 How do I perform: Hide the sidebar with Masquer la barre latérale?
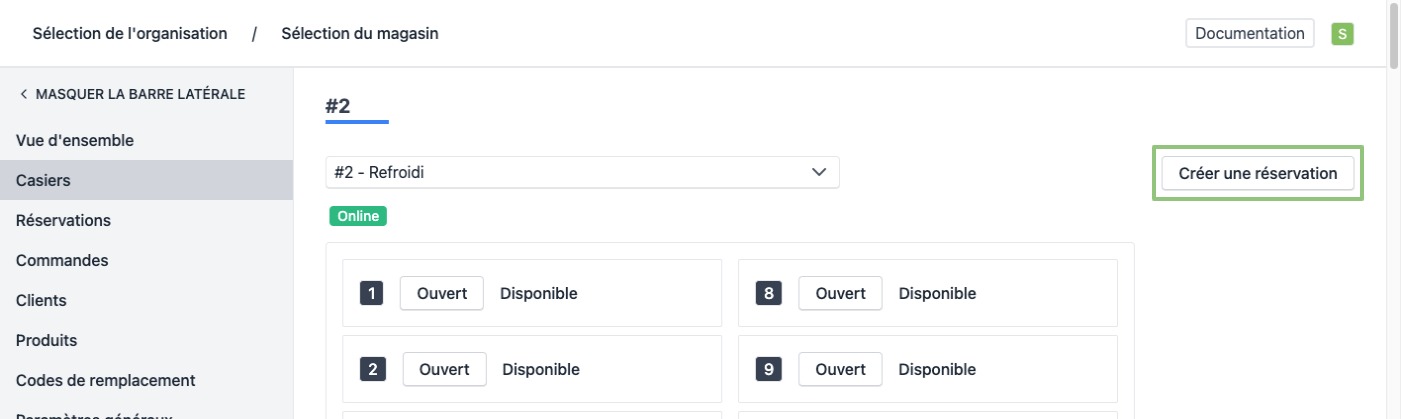(131, 94)
